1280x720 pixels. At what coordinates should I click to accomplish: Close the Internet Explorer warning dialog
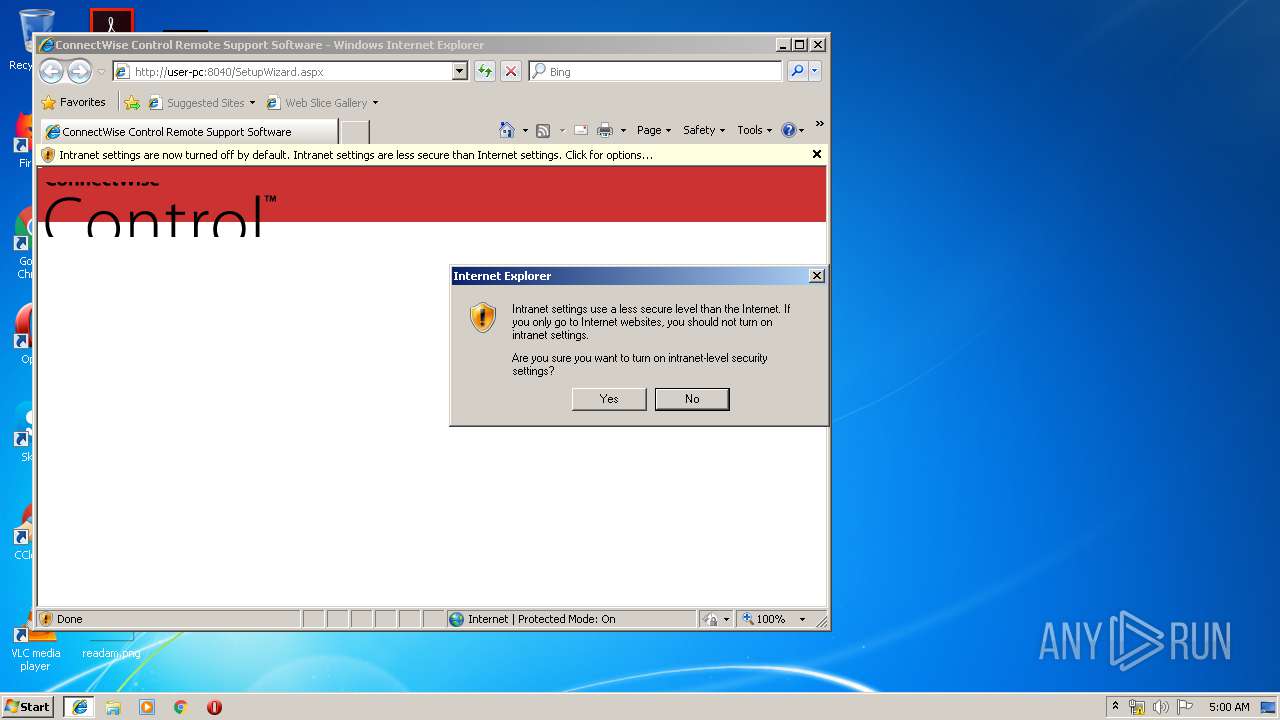817,276
